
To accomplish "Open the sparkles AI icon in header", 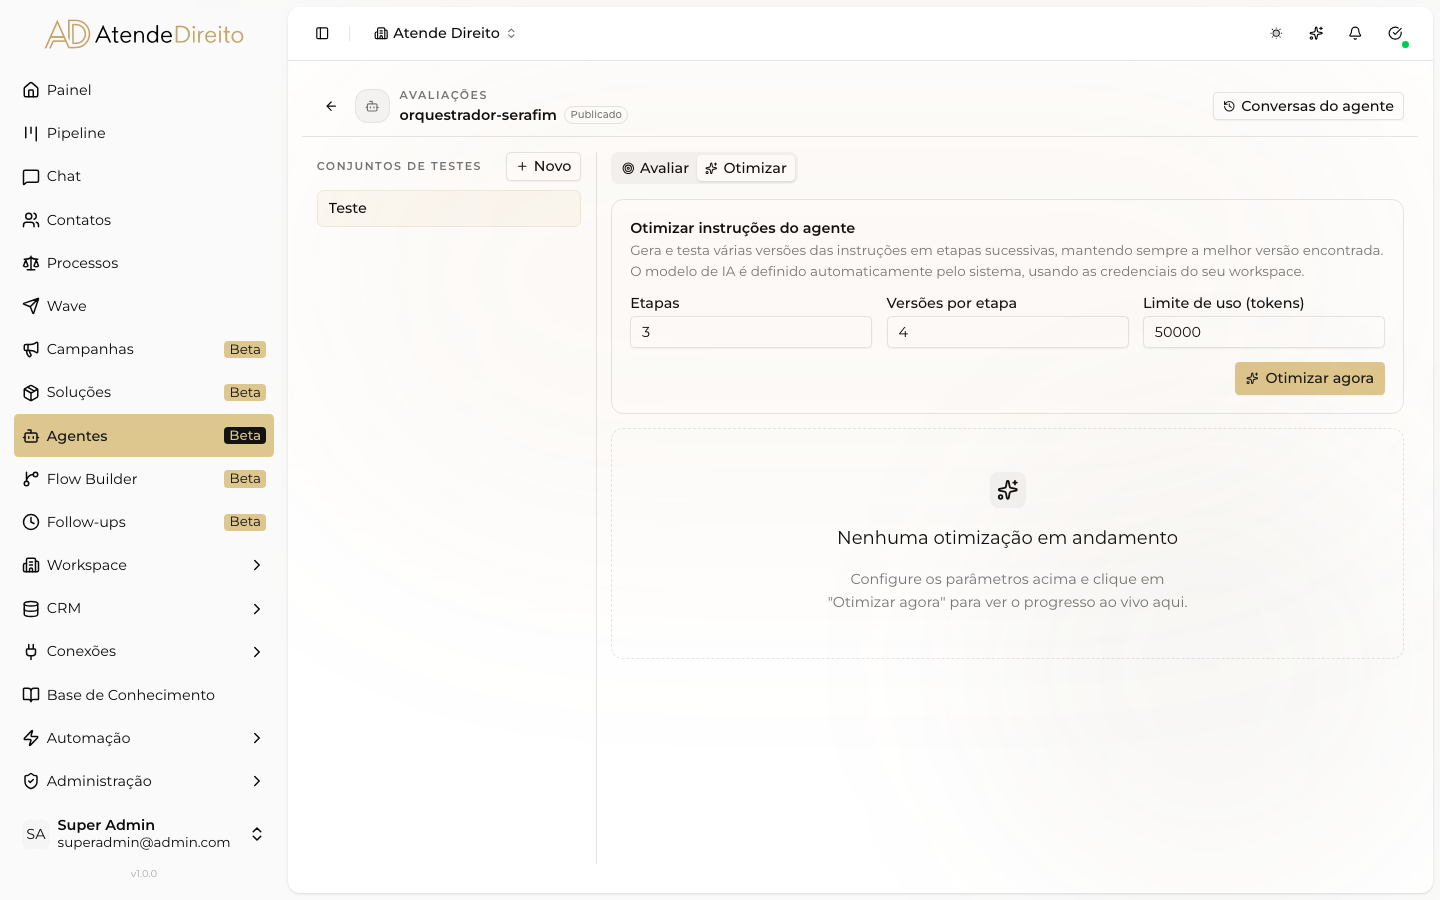I will [x=1316, y=33].
